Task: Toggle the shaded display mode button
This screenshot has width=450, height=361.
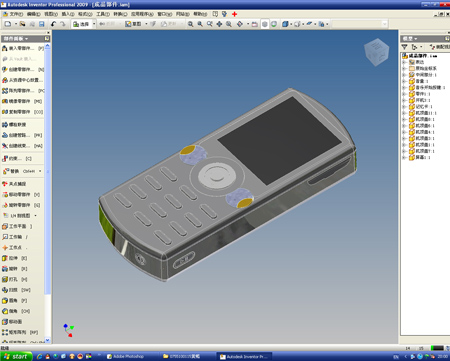Action: click(285, 24)
